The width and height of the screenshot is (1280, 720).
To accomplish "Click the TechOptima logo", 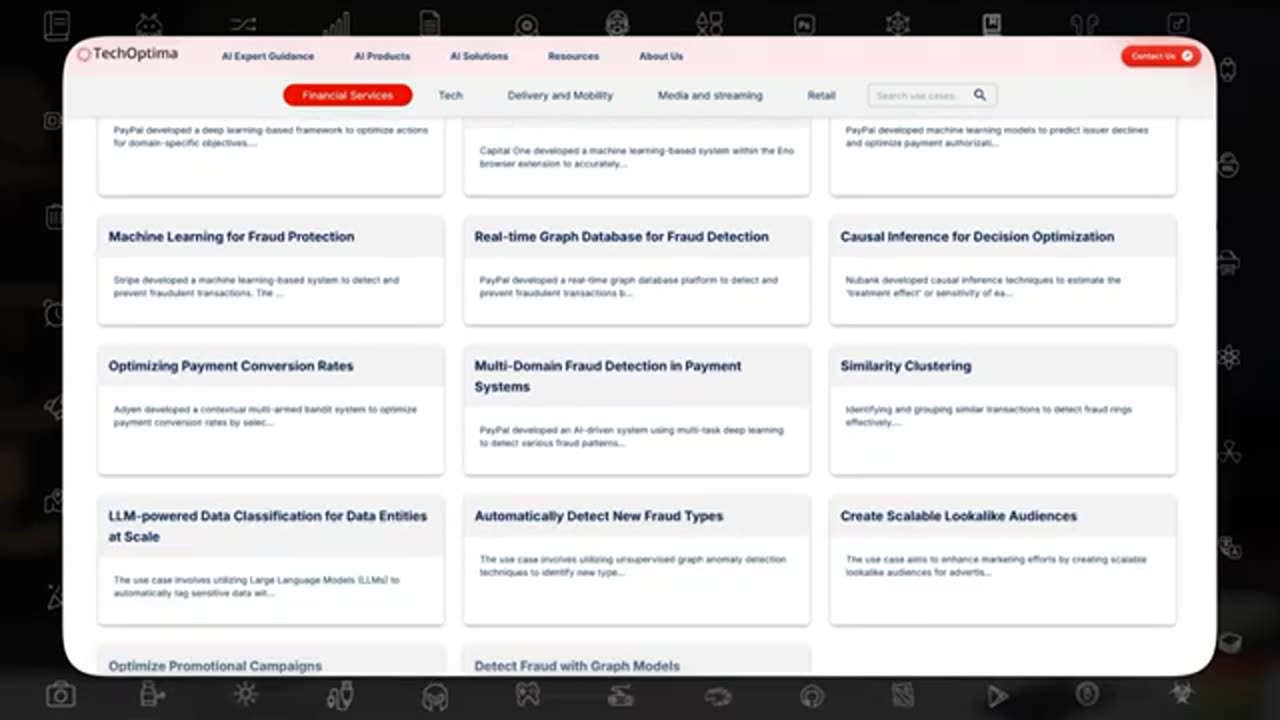I will coord(128,54).
